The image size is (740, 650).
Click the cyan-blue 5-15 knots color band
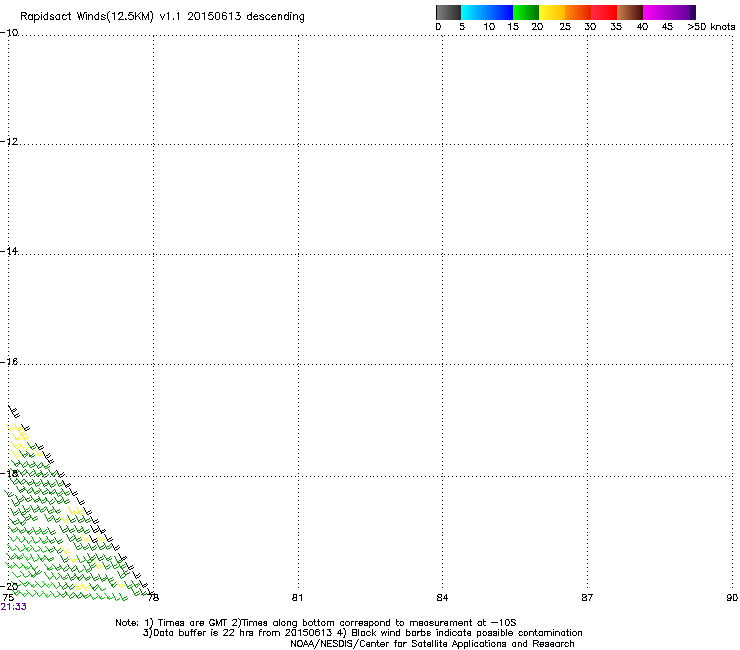tap(487, 12)
